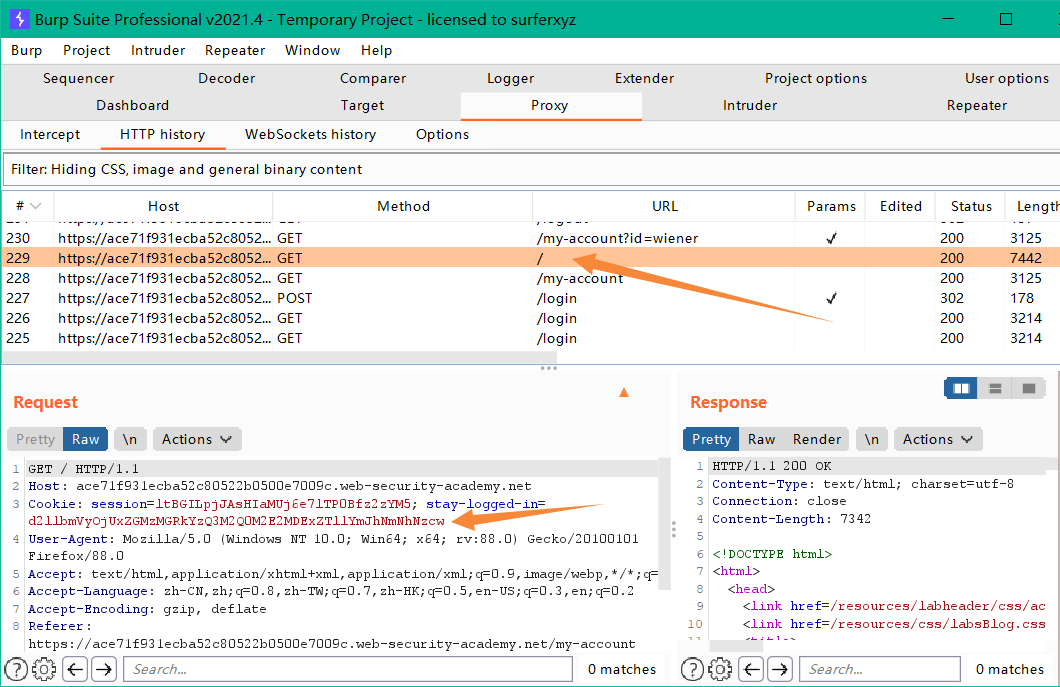Open Actions dropdown in Response panel
1060x687 pixels.
(x=938, y=439)
